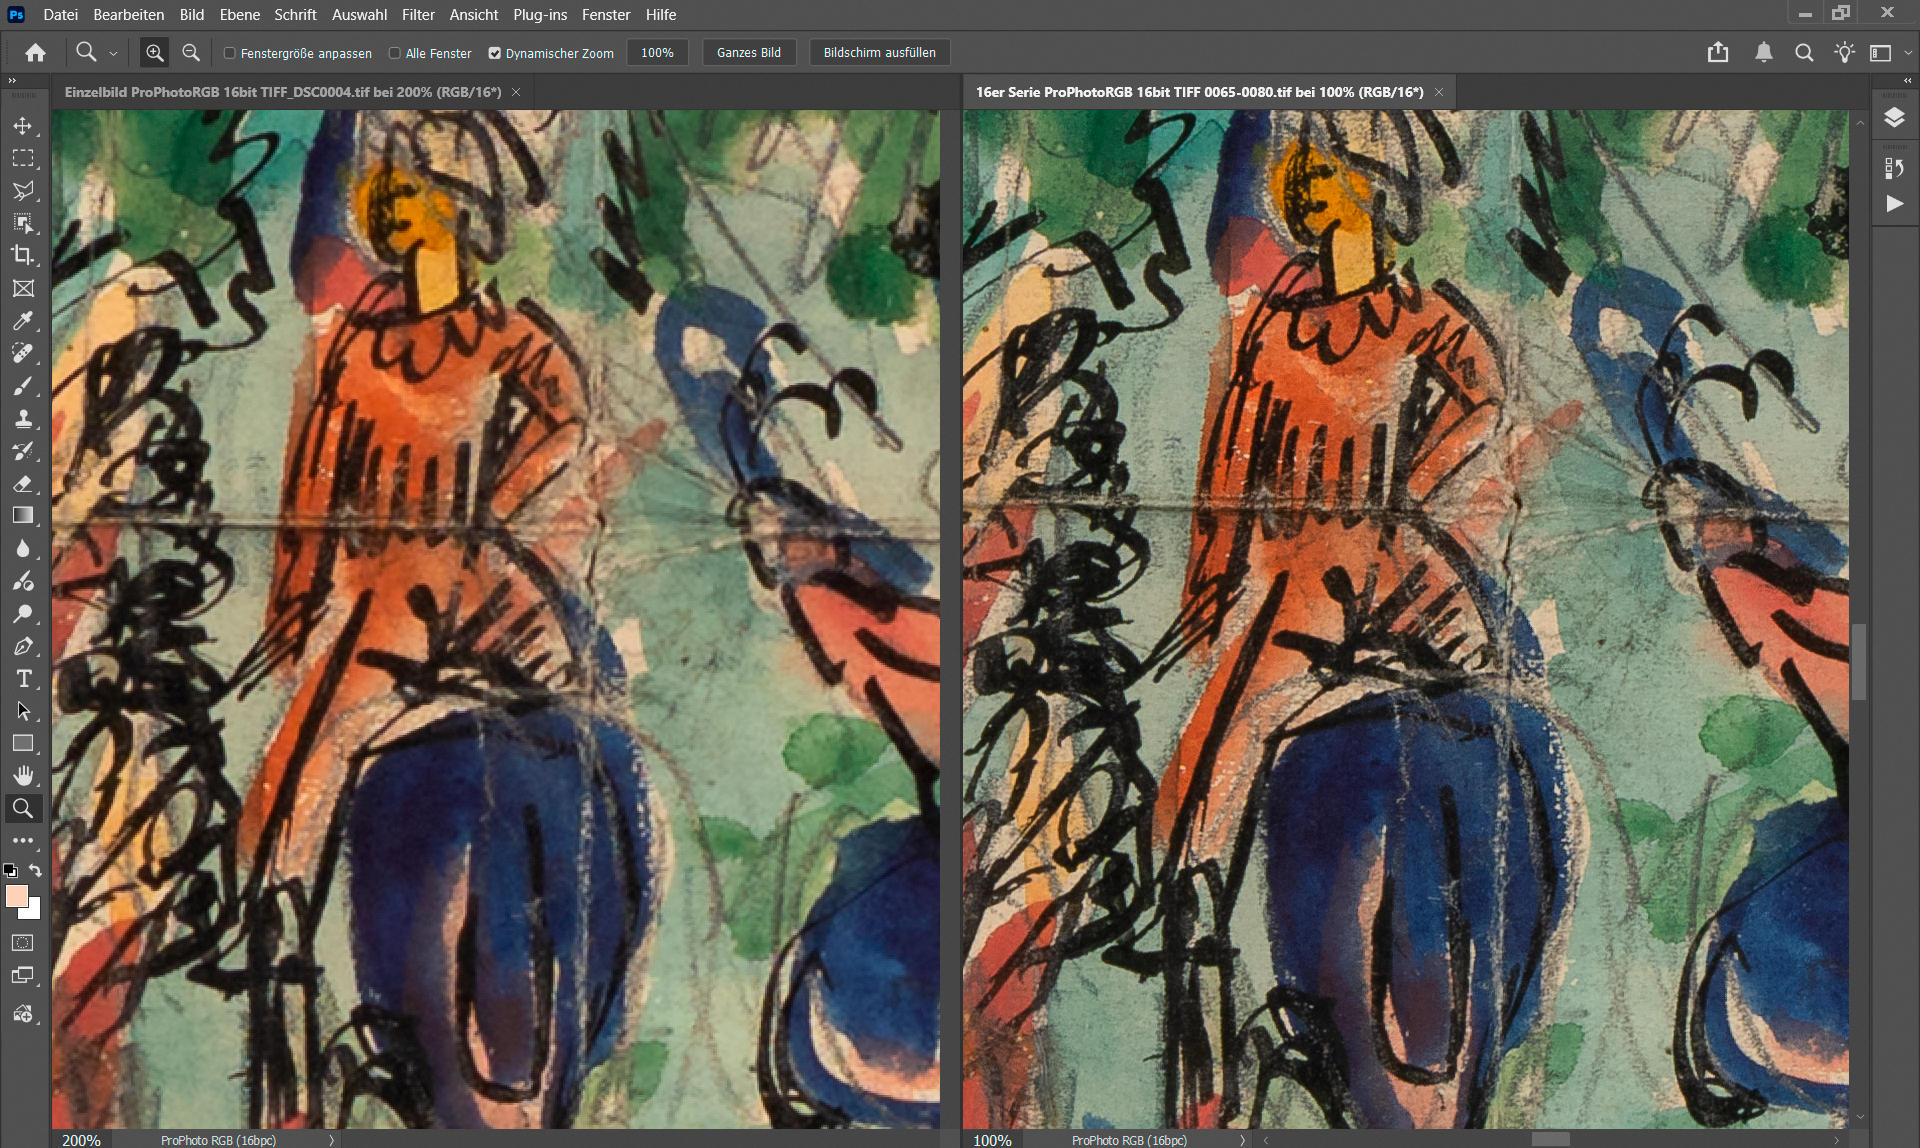The height and width of the screenshot is (1148, 1920).
Task: Uncheck 'Dynamischer Zoom'
Action: 495,54
